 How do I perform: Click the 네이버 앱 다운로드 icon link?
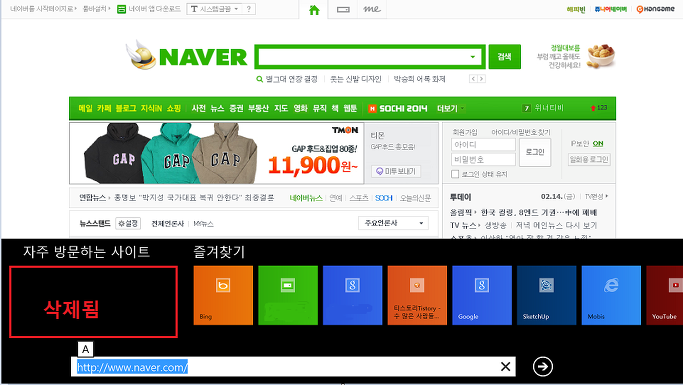149,9
